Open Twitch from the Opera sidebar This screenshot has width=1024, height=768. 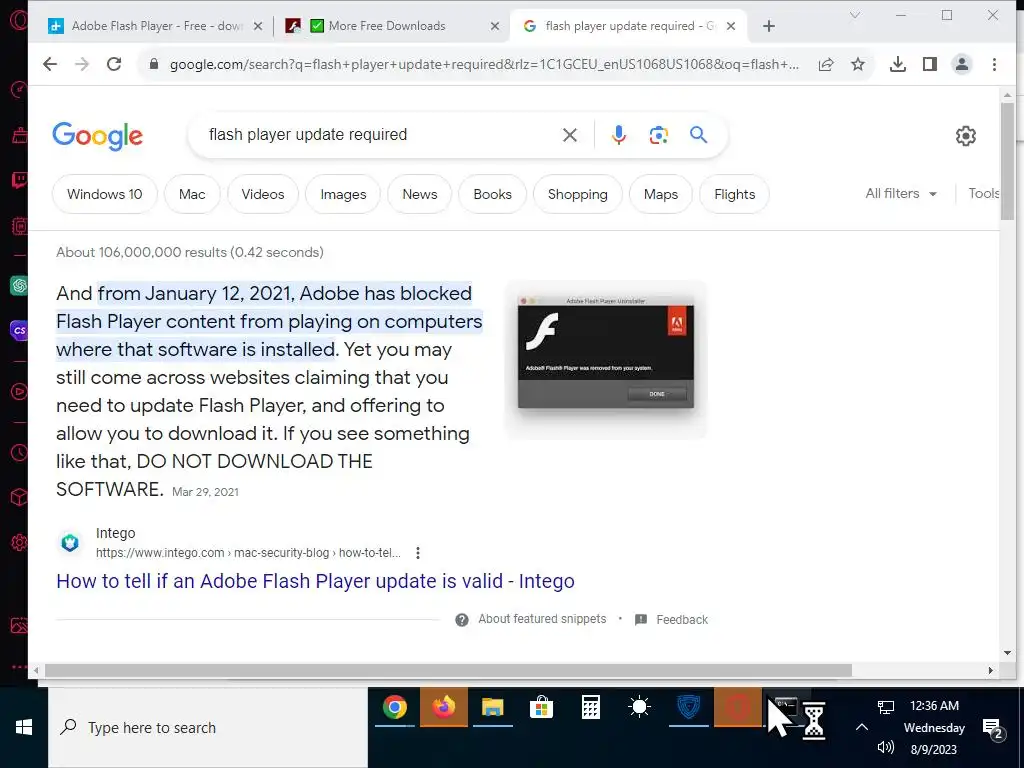[20, 181]
